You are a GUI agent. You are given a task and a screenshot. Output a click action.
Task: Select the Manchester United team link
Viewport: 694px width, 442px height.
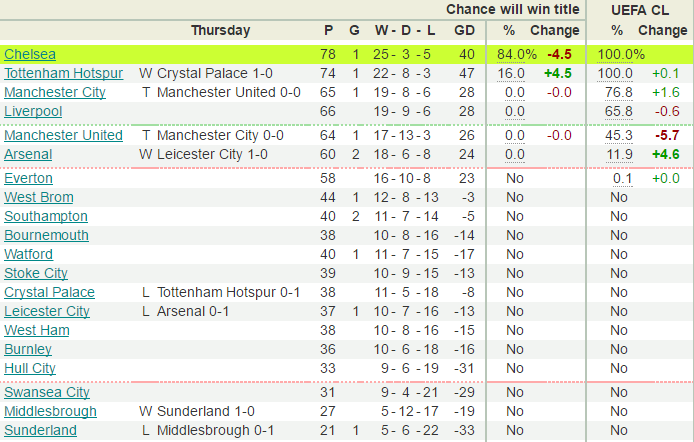[63, 135]
